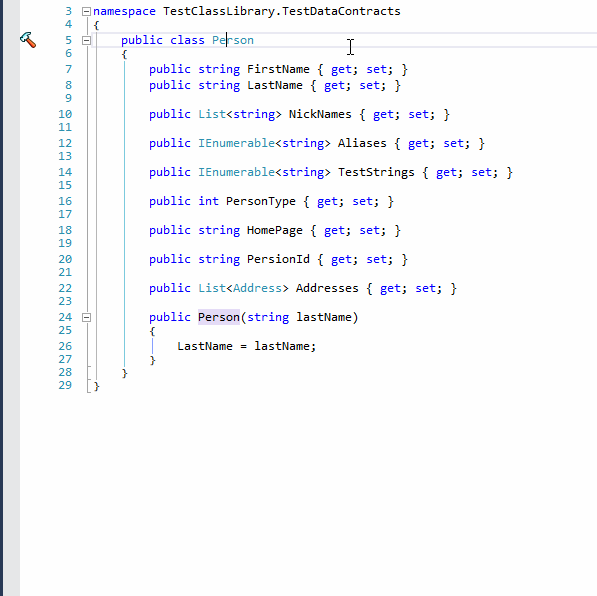Click the lastName parameter in constructor signature

click(x=324, y=317)
